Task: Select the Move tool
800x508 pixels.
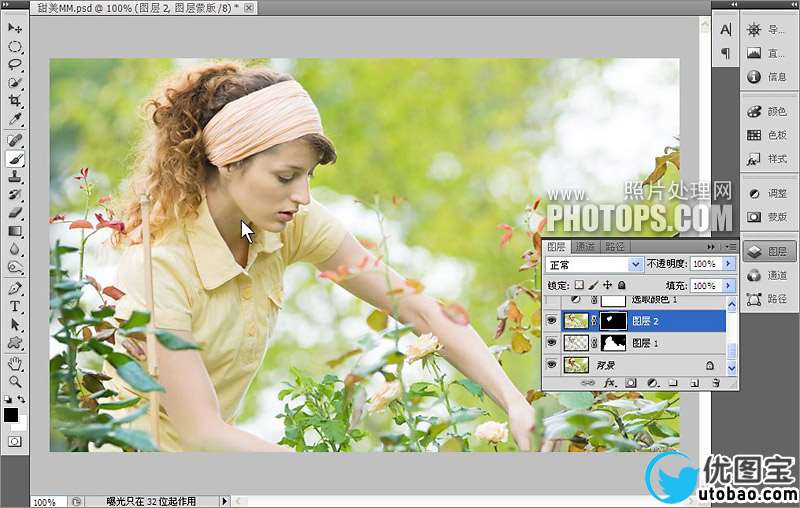Action: coord(15,28)
